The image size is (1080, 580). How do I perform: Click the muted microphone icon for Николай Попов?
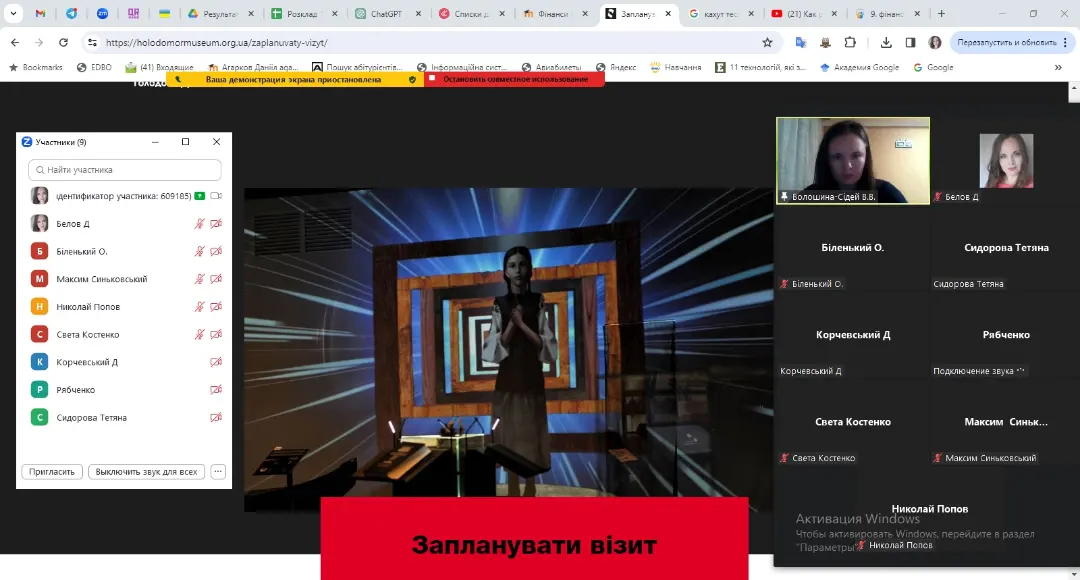click(x=200, y=307)
